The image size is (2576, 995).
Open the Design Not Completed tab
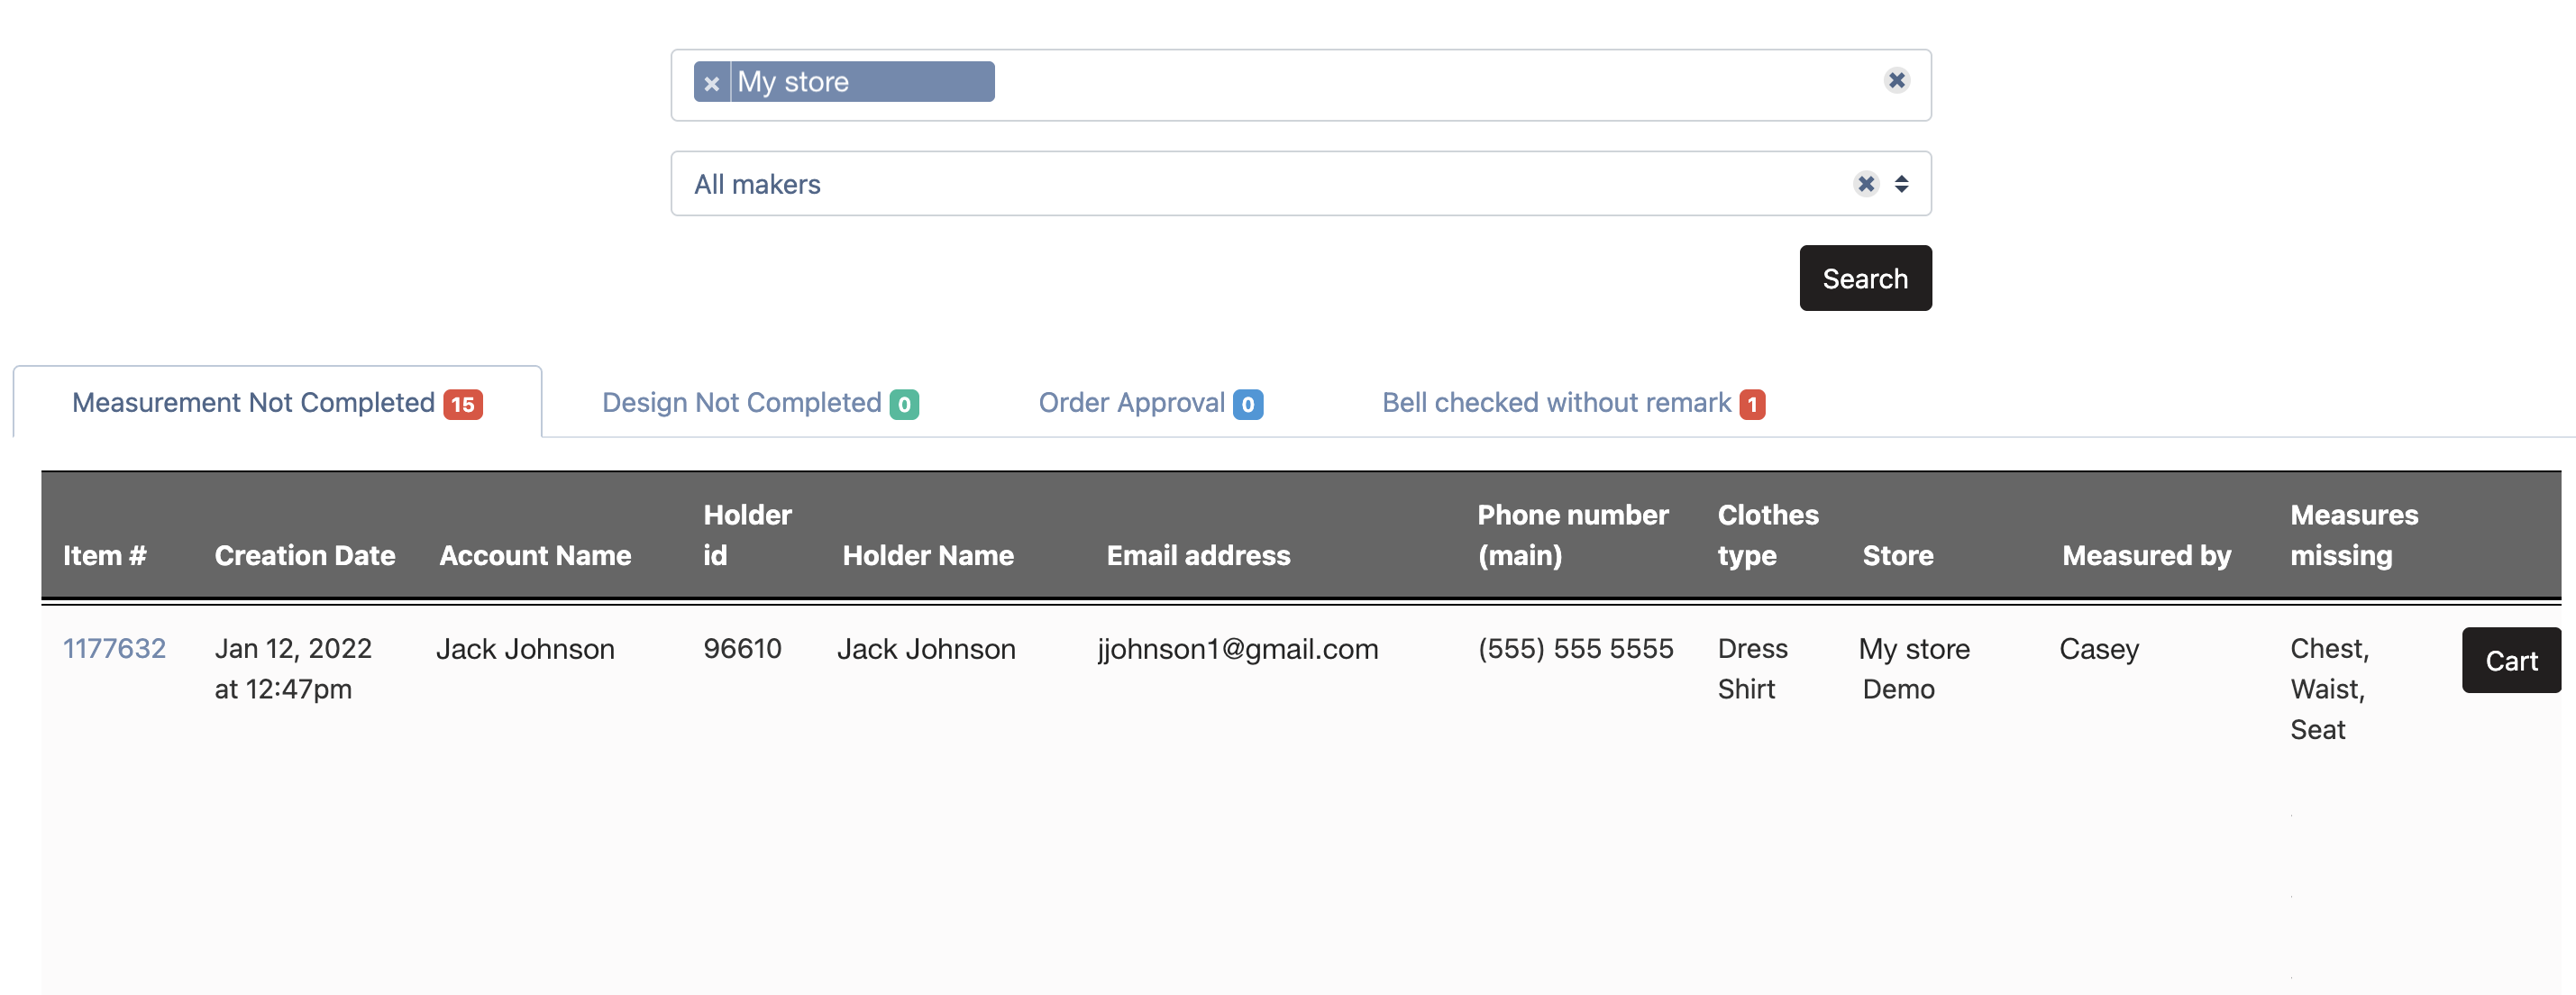(x=741, y=403)
